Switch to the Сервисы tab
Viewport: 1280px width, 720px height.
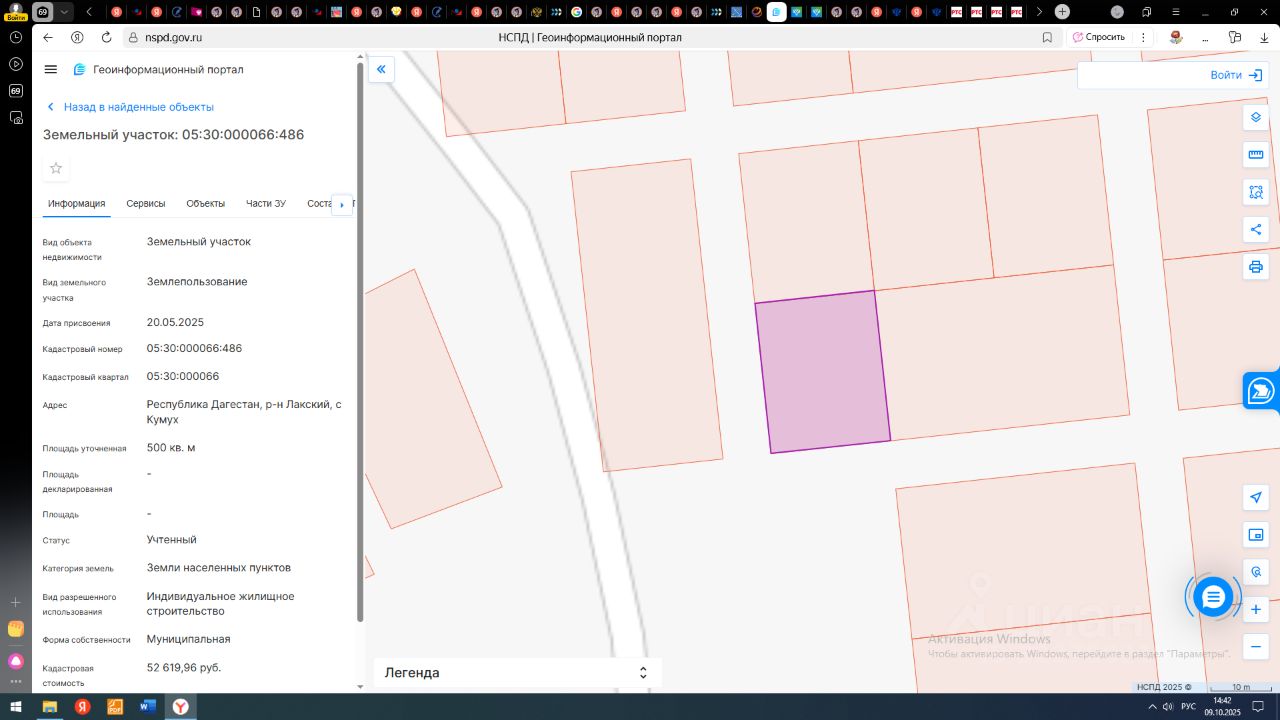pyautogui.click(x=146, y=204)
